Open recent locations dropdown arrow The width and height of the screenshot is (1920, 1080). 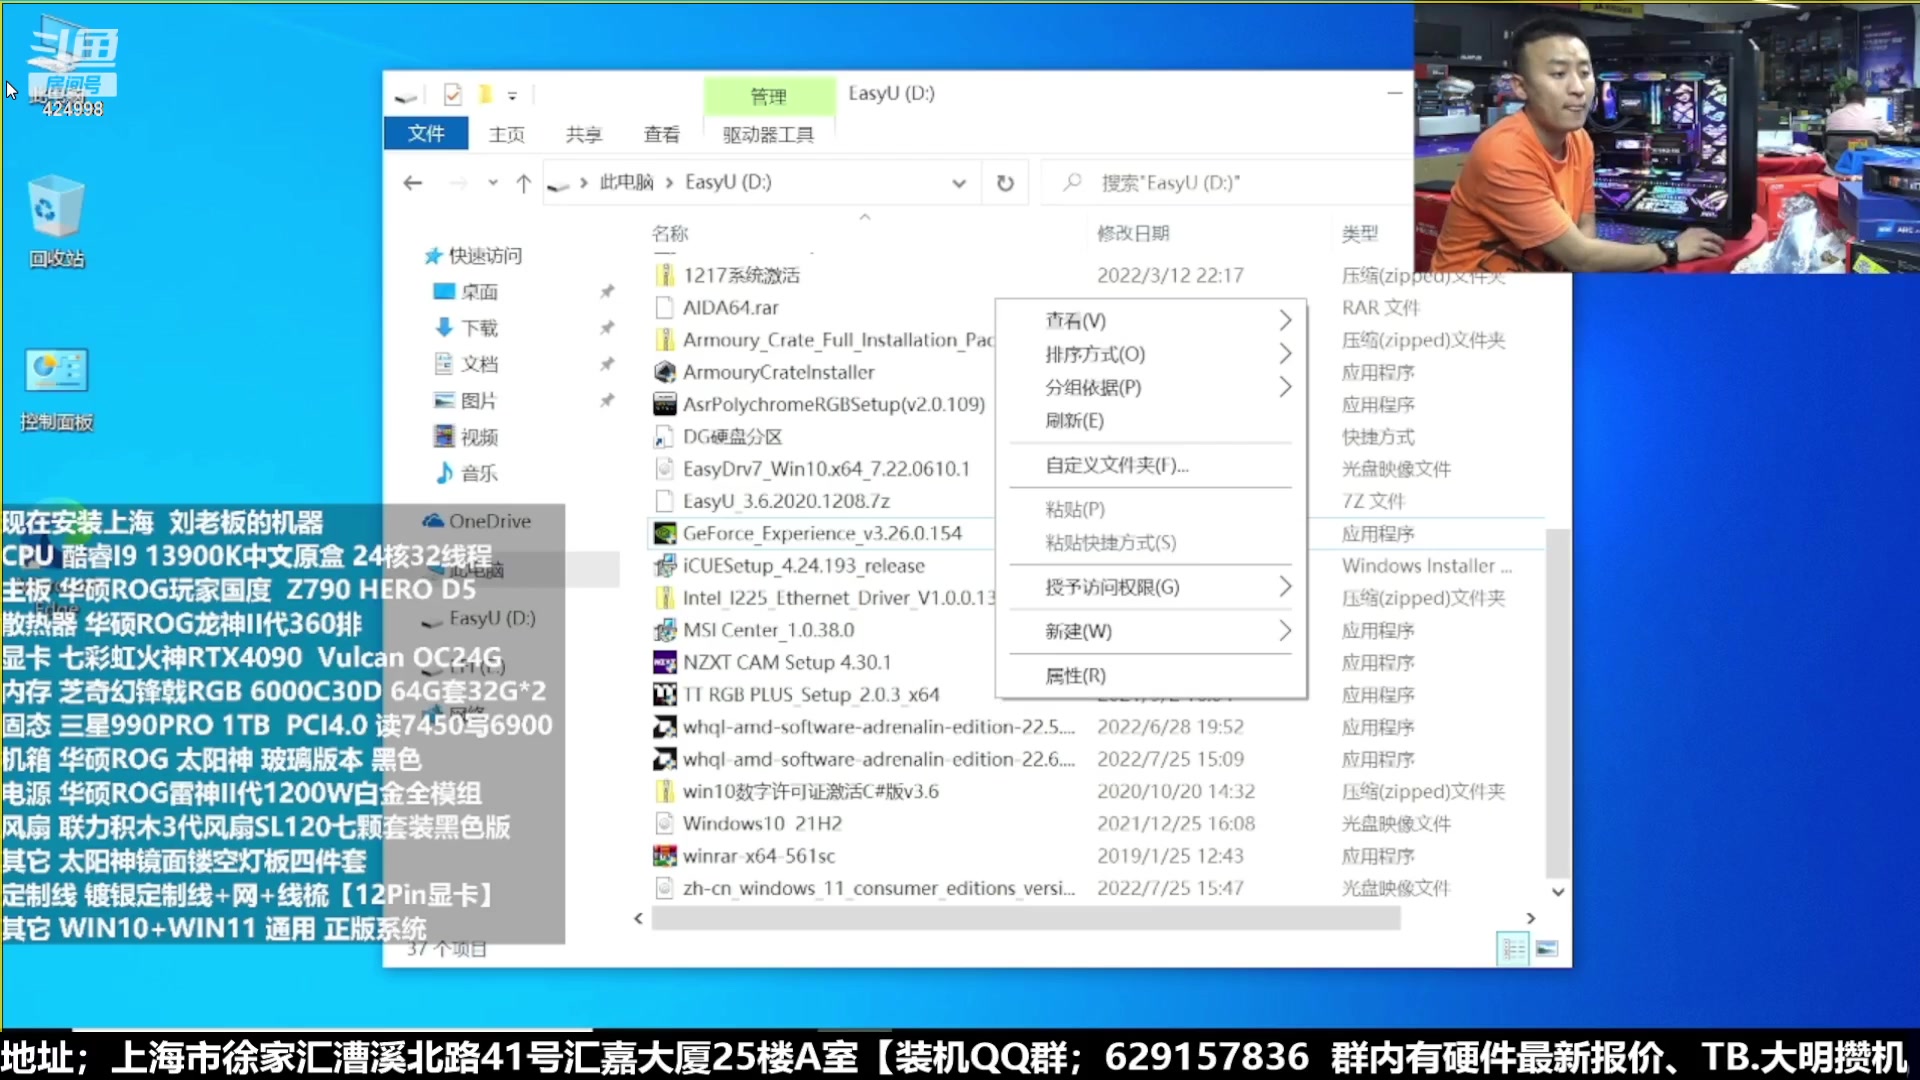(x=493, y=183)
